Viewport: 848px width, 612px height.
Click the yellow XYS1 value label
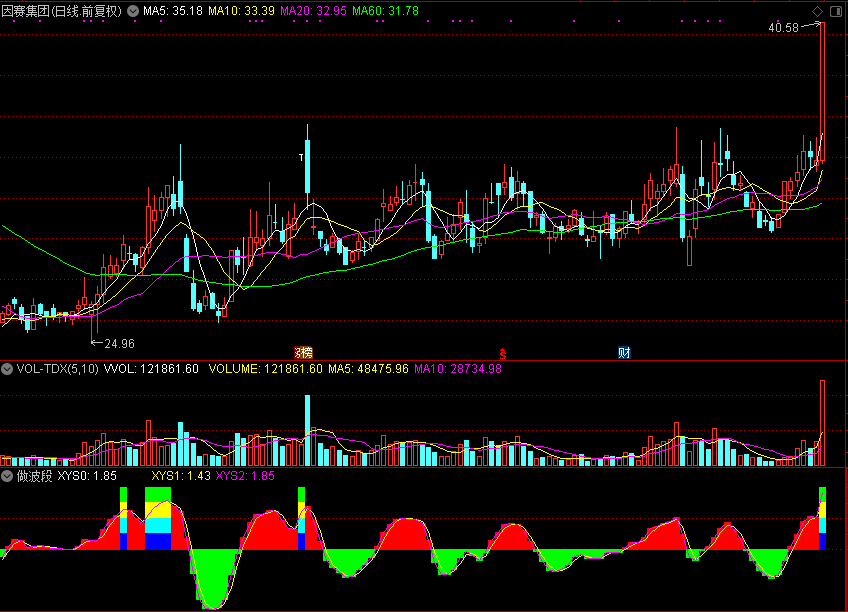tap(181, 476)
